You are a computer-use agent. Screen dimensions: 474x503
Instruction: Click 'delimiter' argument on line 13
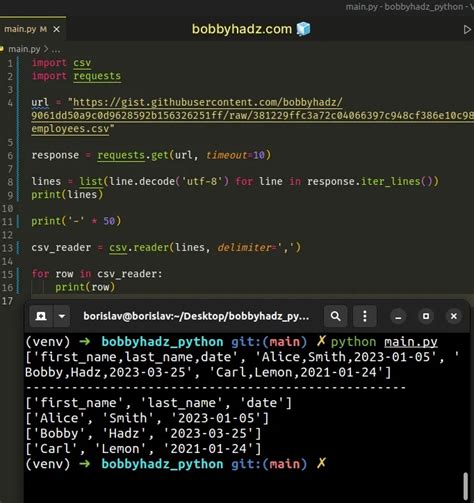click(245, 248)
